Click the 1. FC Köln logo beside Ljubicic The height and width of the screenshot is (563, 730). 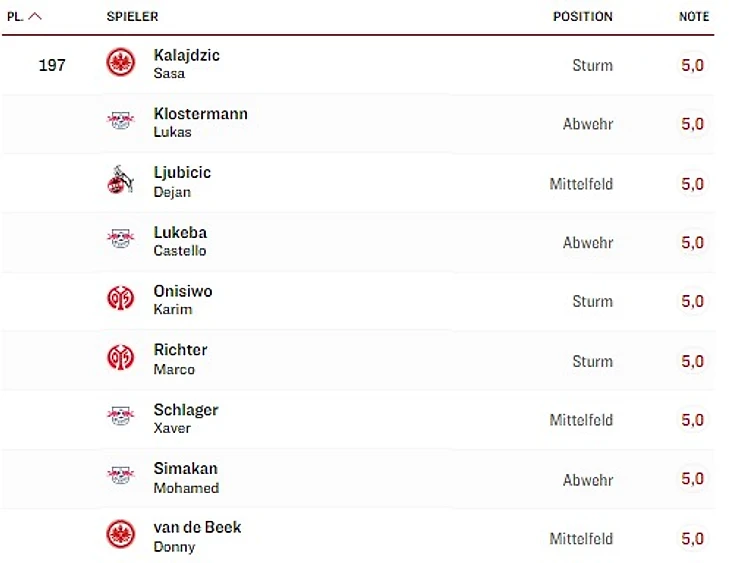(x=121, y=181)
